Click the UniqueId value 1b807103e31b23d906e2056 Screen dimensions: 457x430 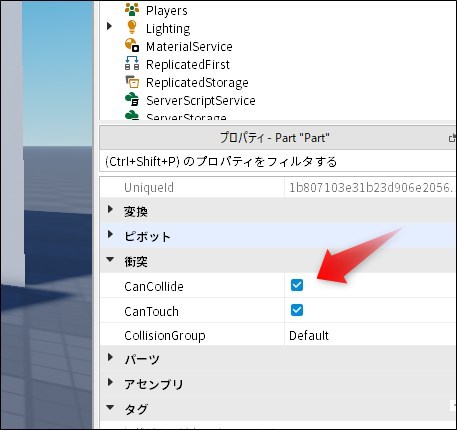[x=370, y=188]
